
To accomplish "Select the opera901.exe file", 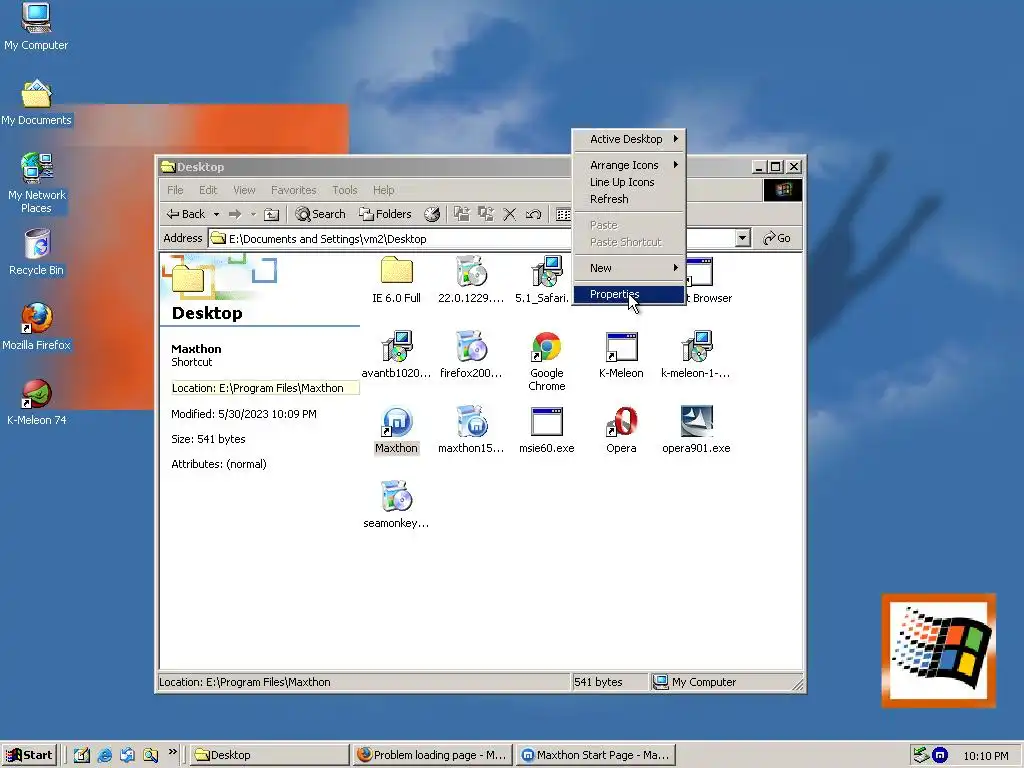I will click(x=696, y=430).
